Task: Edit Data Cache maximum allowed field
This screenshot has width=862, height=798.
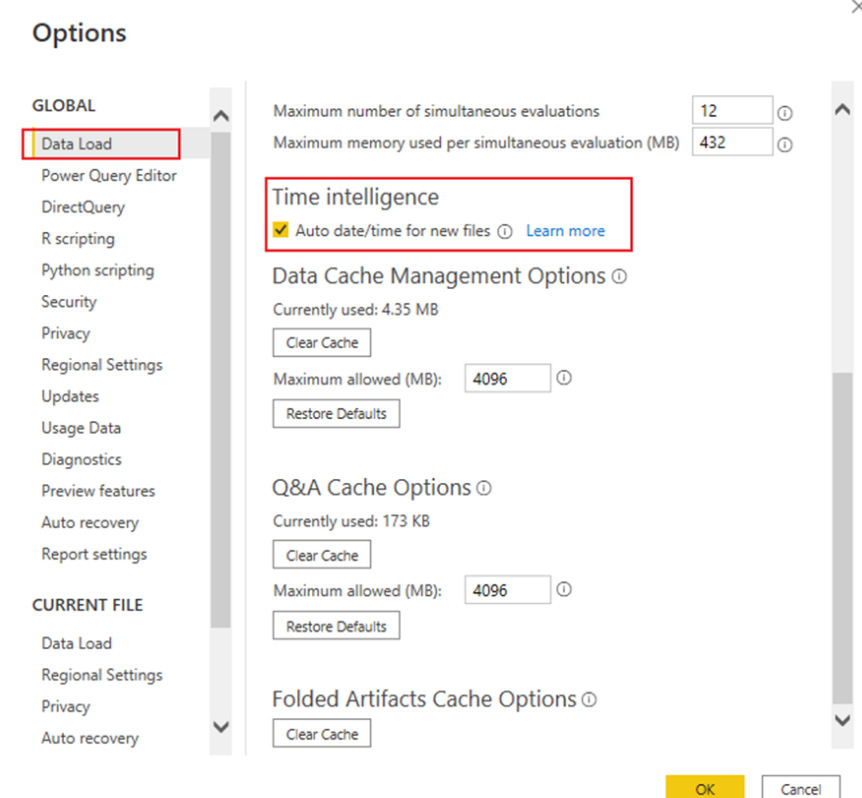Action: (507, 378)
